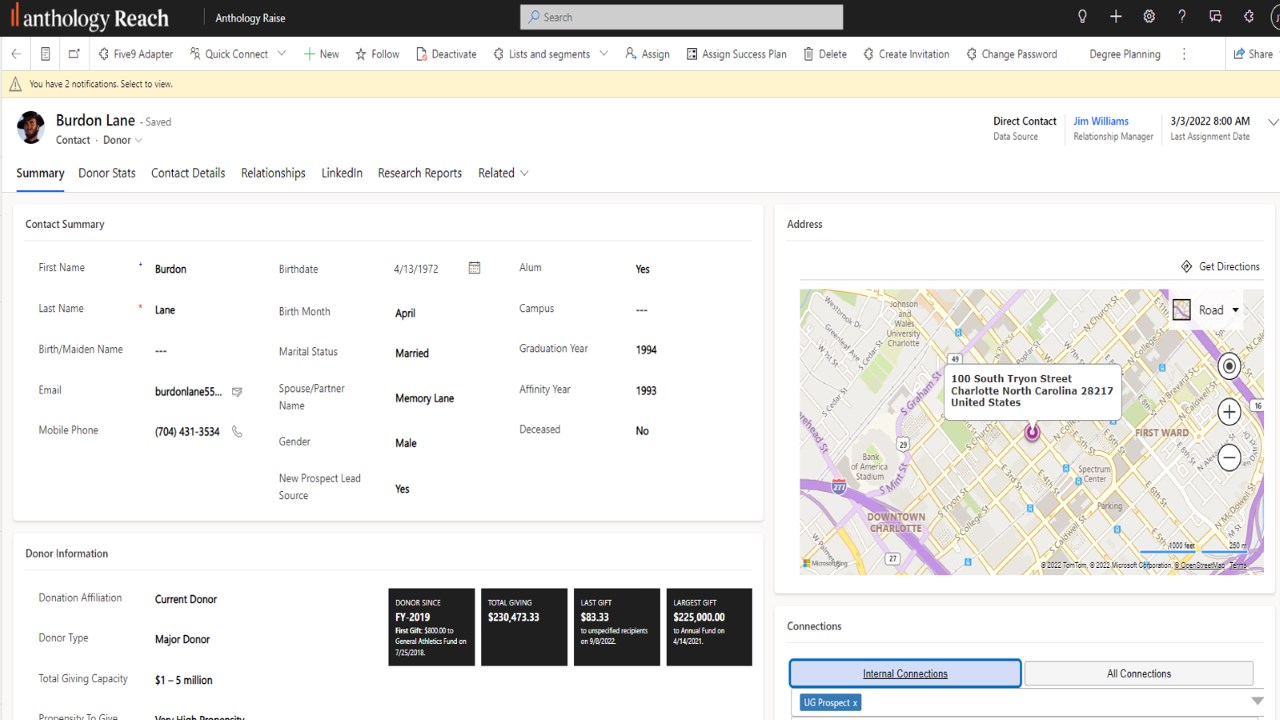Expand the Lists and segments dropdown
Image resolution: width=1280 pixels, height=720 pixels.
[603, 54]
